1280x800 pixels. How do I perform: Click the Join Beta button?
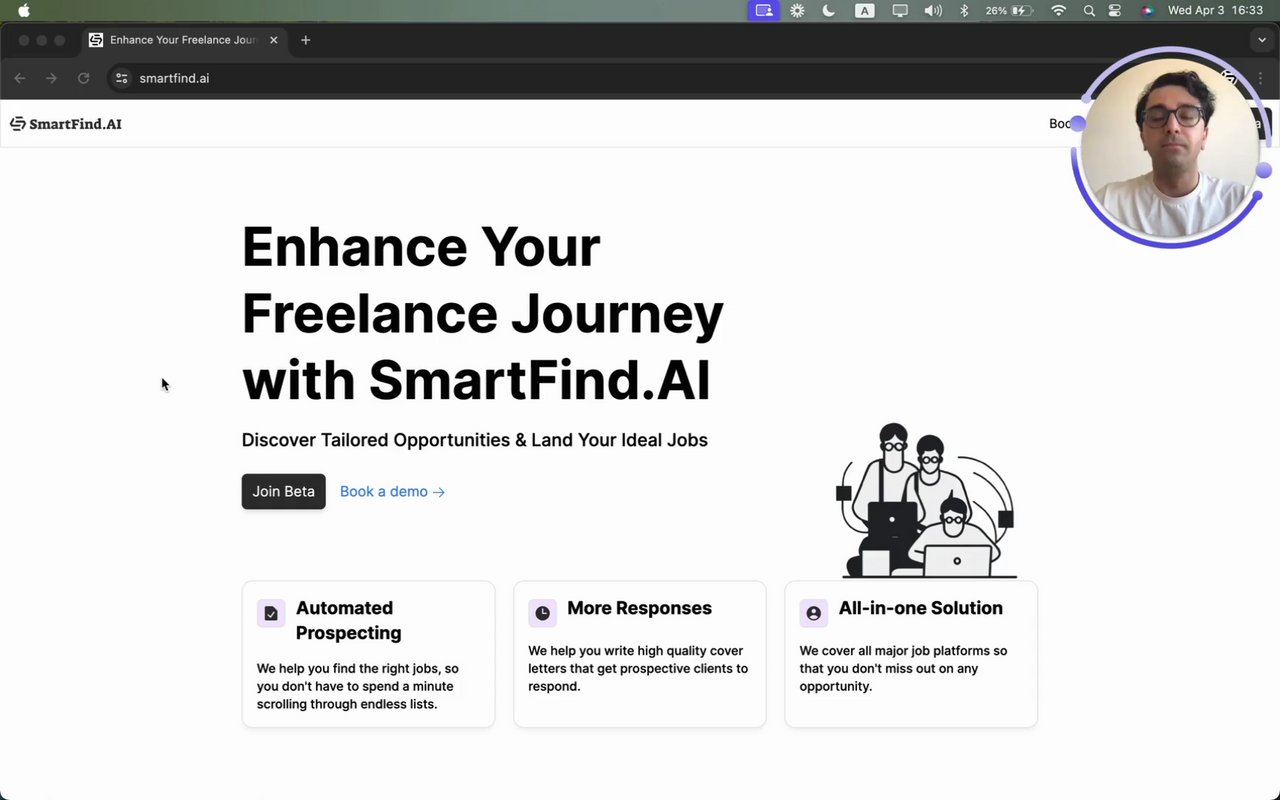tap(283, 491)
